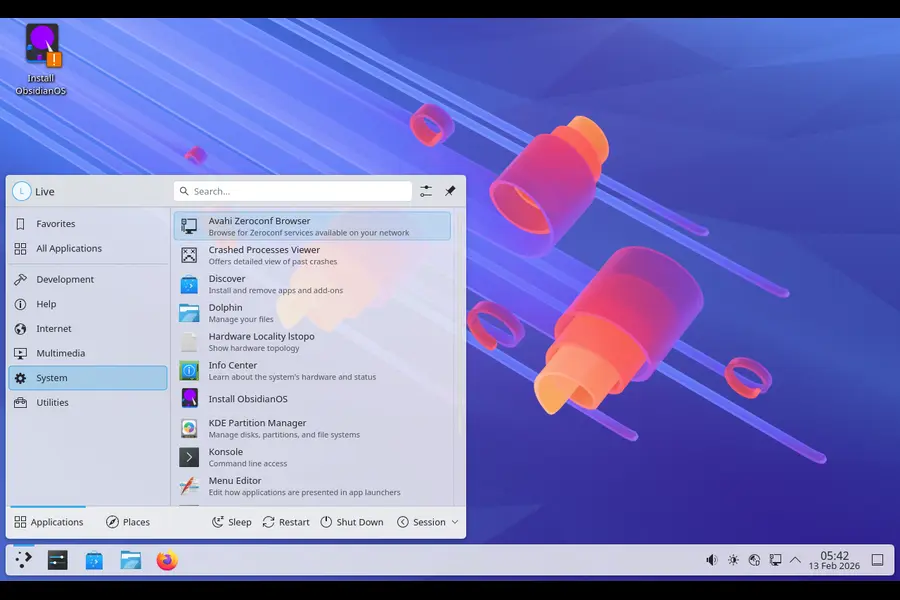This screenshot has height=600, width=900.
Task: Open the Info Center application
Action: [x=232, y=369]
